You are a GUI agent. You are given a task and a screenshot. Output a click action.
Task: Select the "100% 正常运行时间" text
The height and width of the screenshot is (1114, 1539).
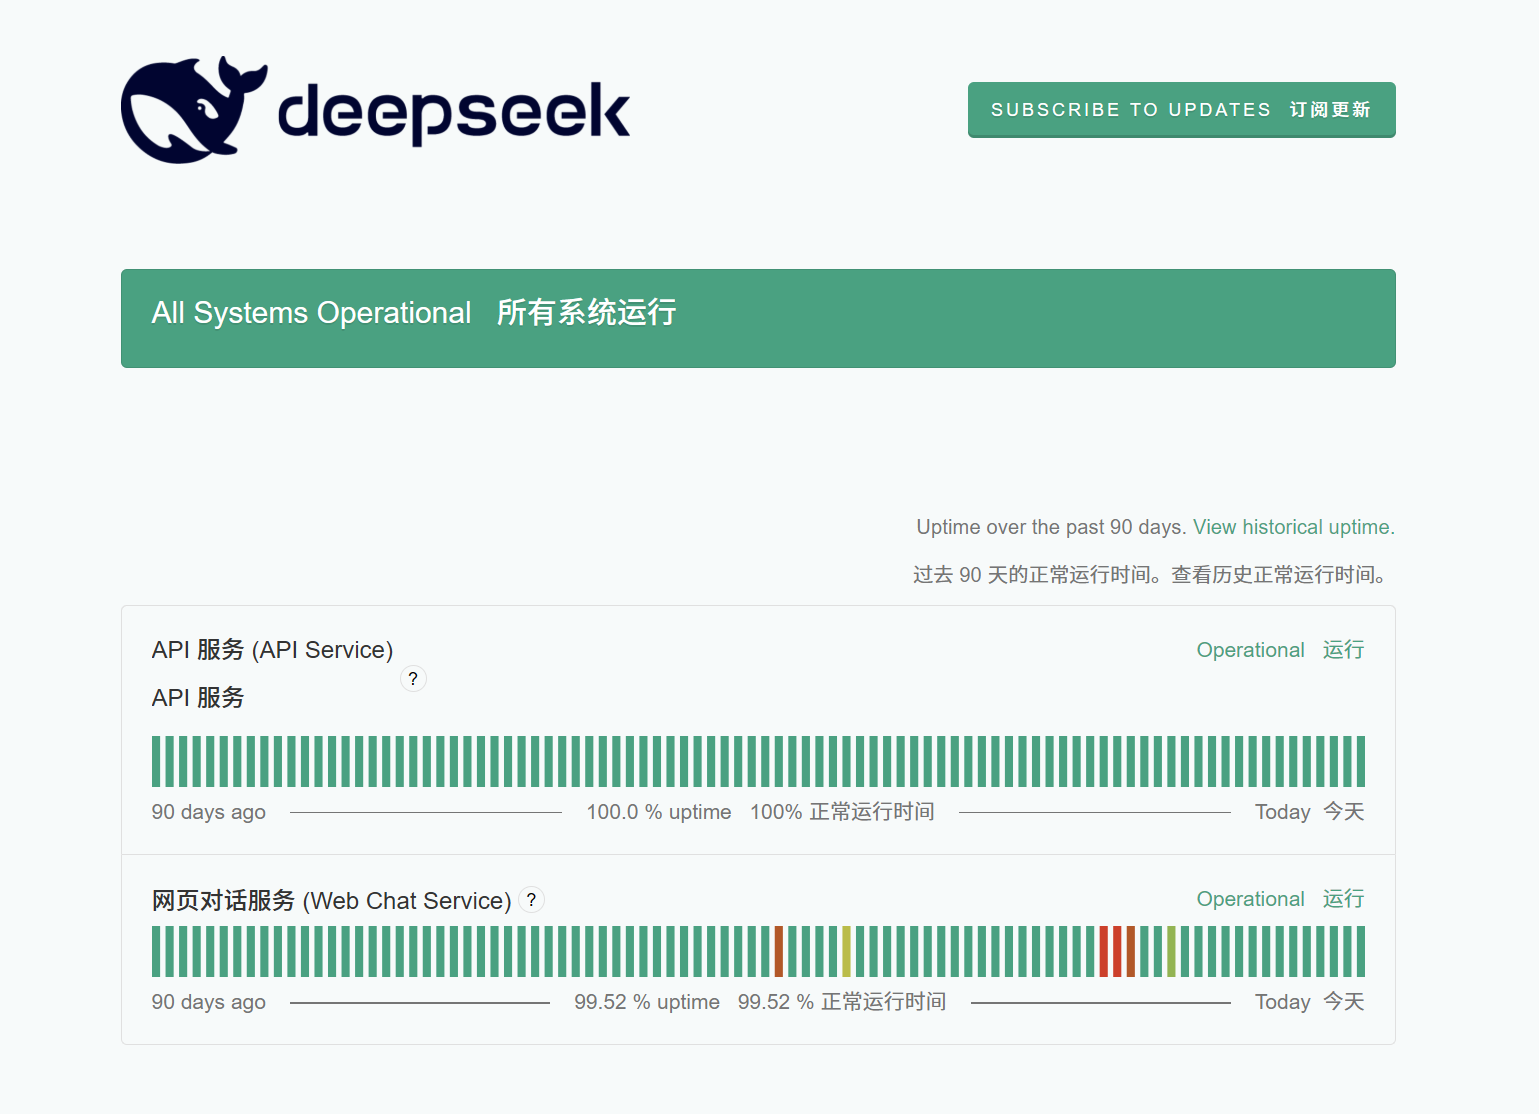click(x=842, y=812)
